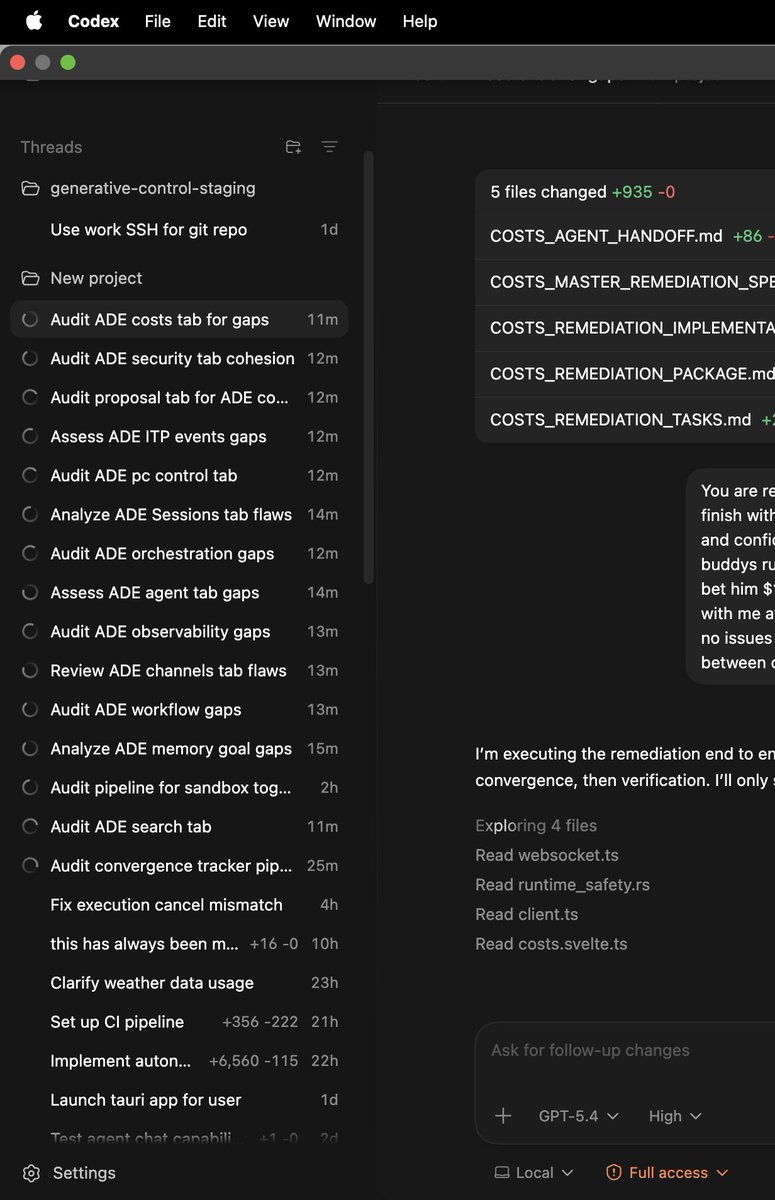
Task: Click the Settings gear icon
Action: (31, 1173)
